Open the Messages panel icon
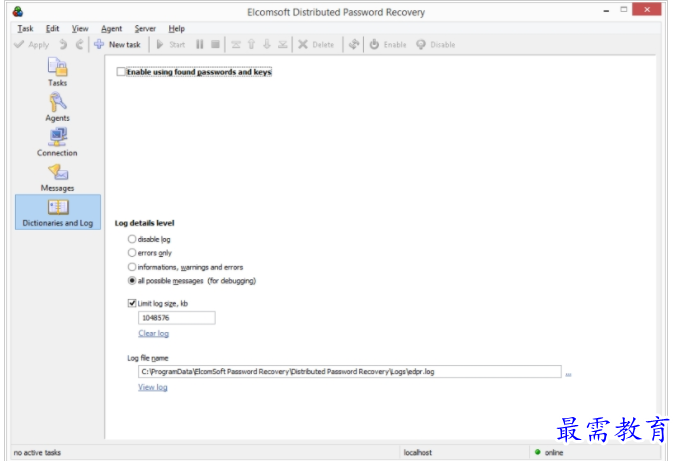This screenshot has height=461, width=678. (57, 177)
